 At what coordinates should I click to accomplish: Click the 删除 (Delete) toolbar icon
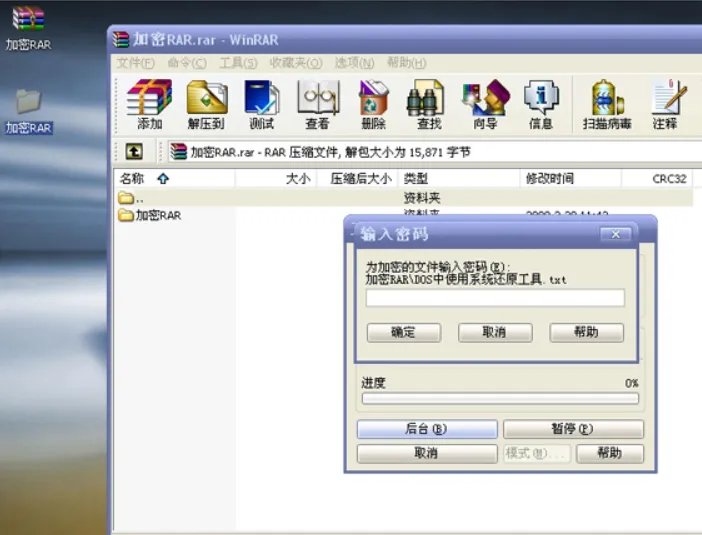(373, 104)
